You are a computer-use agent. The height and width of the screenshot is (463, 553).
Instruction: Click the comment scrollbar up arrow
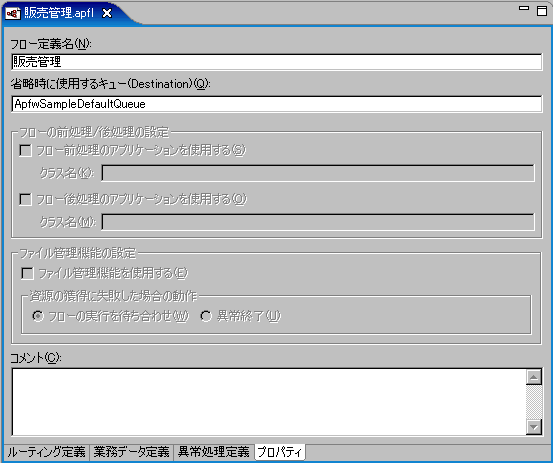pos(534,377)
